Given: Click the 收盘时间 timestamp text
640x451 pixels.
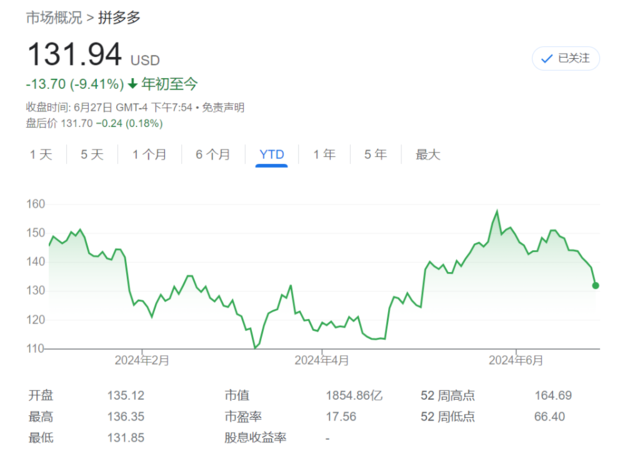Looking at the screenshot, I should coord(109,108).
